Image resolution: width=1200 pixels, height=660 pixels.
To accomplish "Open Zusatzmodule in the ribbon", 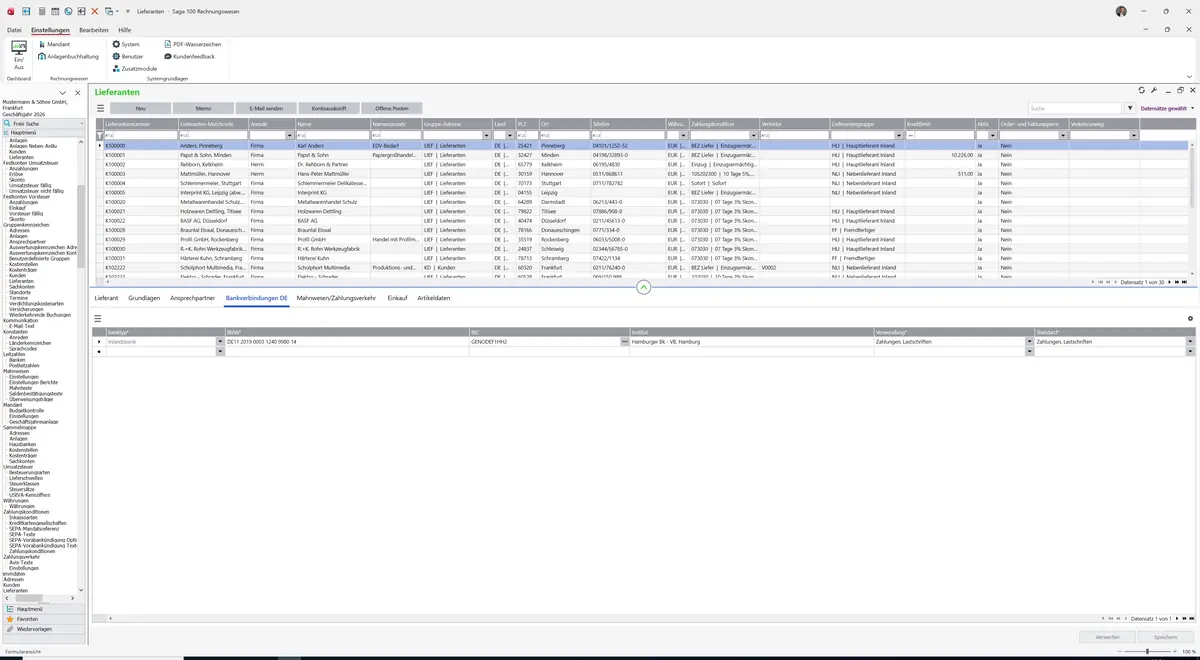I will coord(134,68).
